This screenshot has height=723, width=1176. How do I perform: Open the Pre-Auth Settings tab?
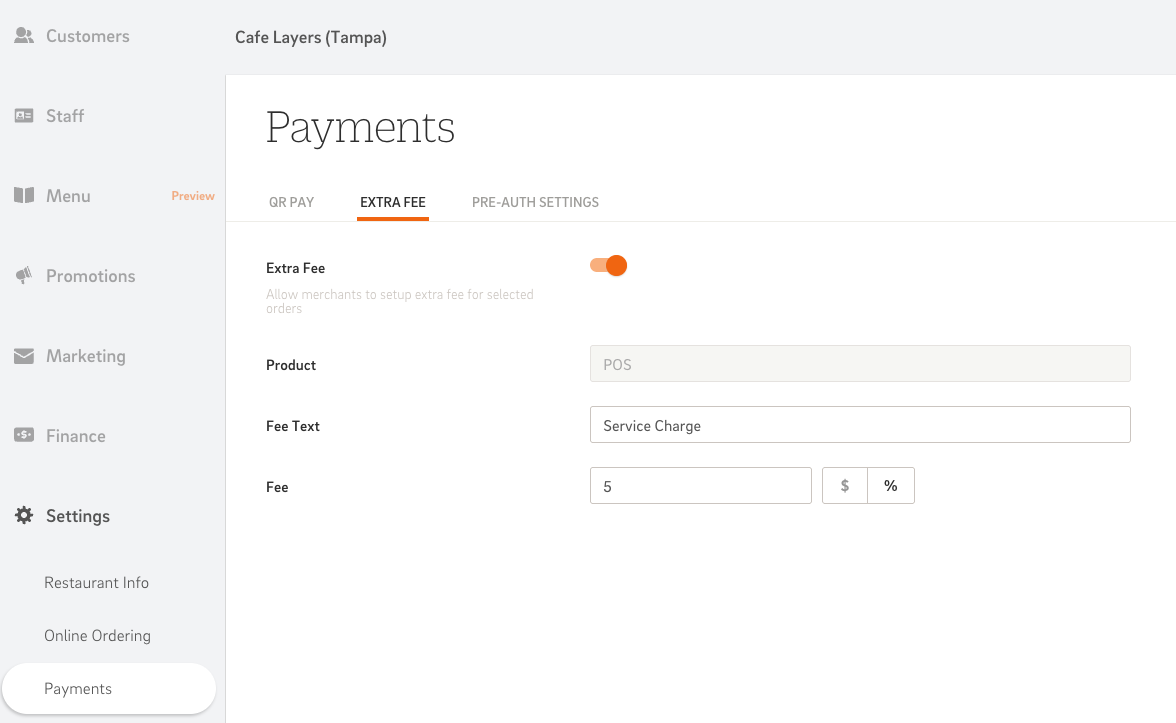click(536, 202)
